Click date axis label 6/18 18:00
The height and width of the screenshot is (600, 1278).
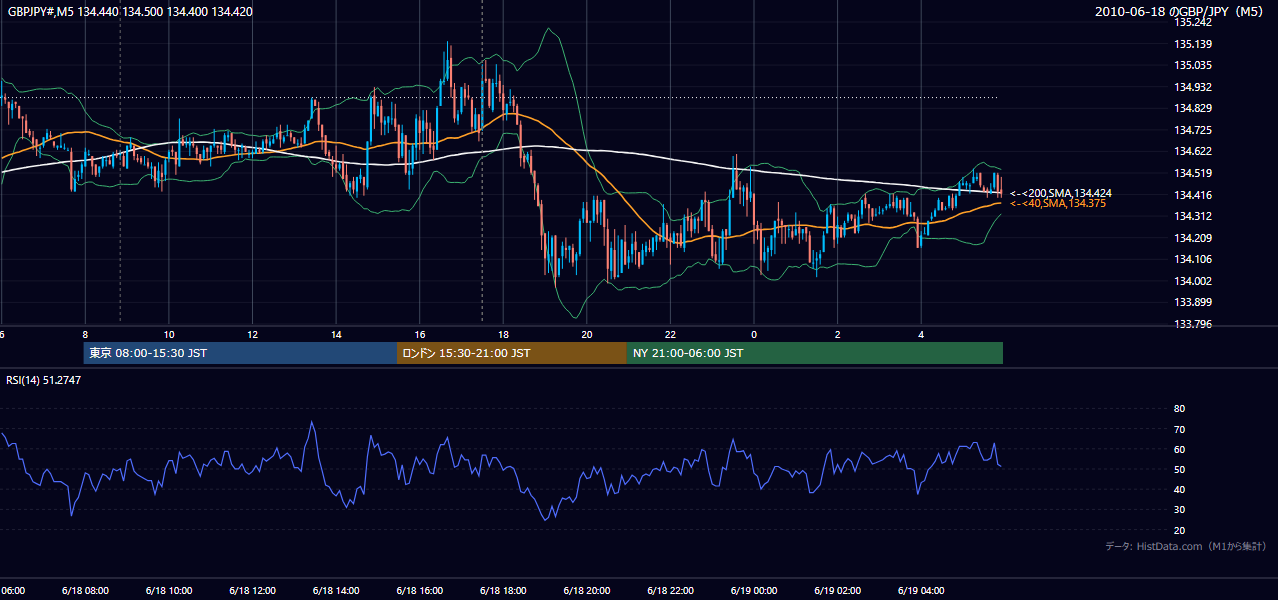coord(502,590)
